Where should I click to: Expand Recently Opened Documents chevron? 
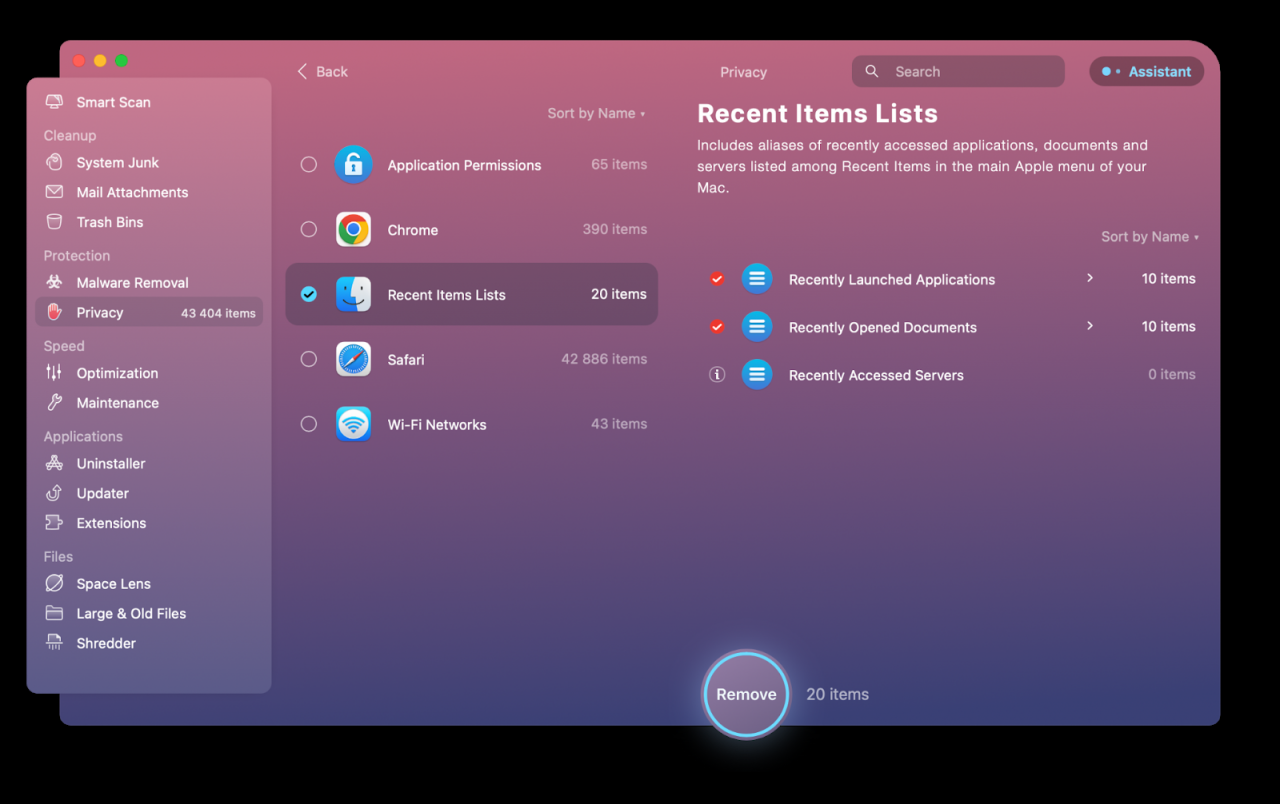[1090, 326]
